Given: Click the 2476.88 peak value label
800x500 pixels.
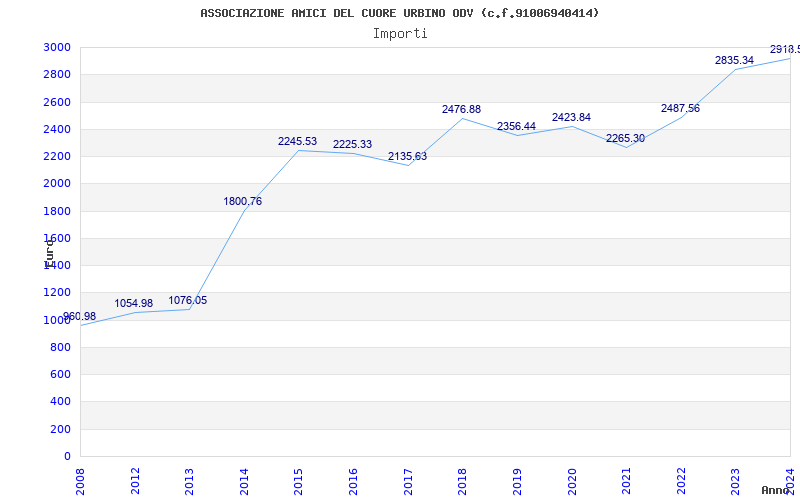Looking at the screenshot, I should coord(461,109).
